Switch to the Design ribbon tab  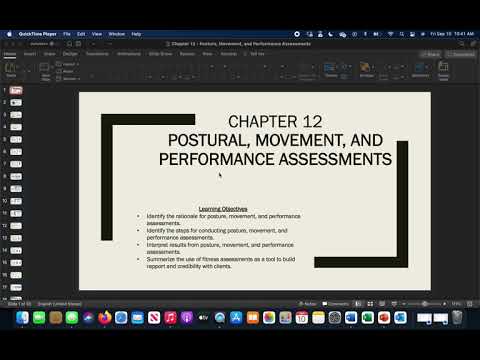[x=70, y=54]
